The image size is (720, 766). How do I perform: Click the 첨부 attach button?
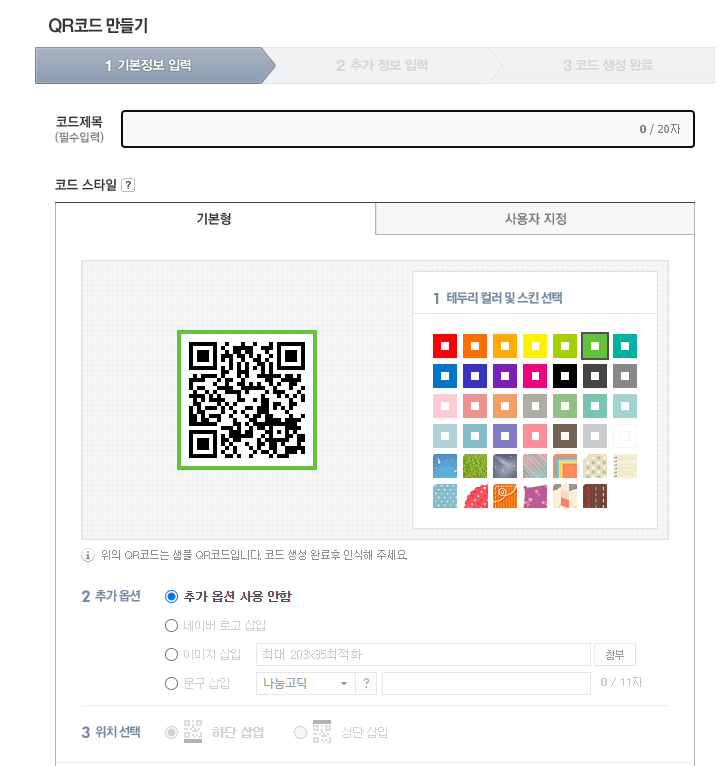point(615,655)
